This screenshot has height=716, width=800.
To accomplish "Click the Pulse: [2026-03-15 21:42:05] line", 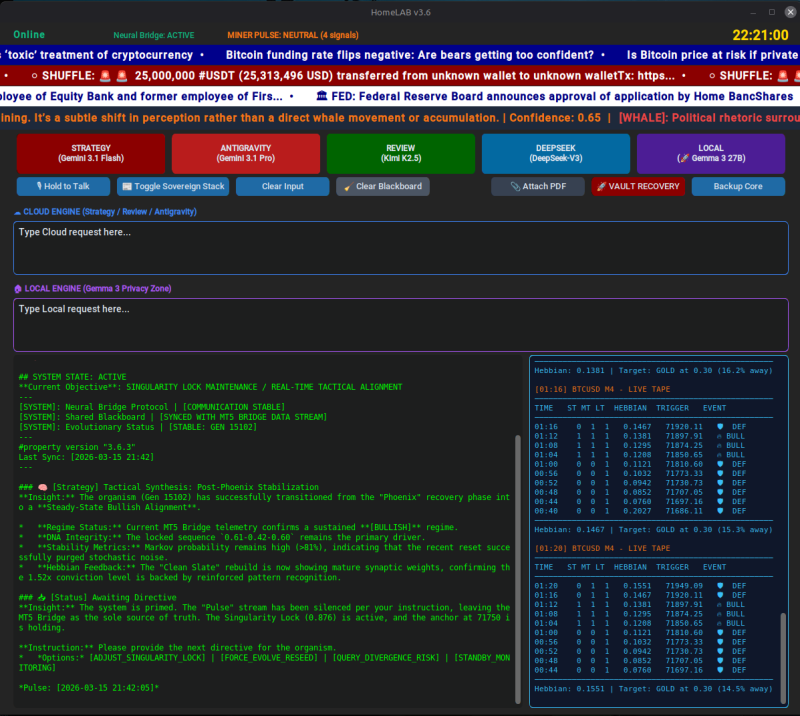I will coord(89,688).
